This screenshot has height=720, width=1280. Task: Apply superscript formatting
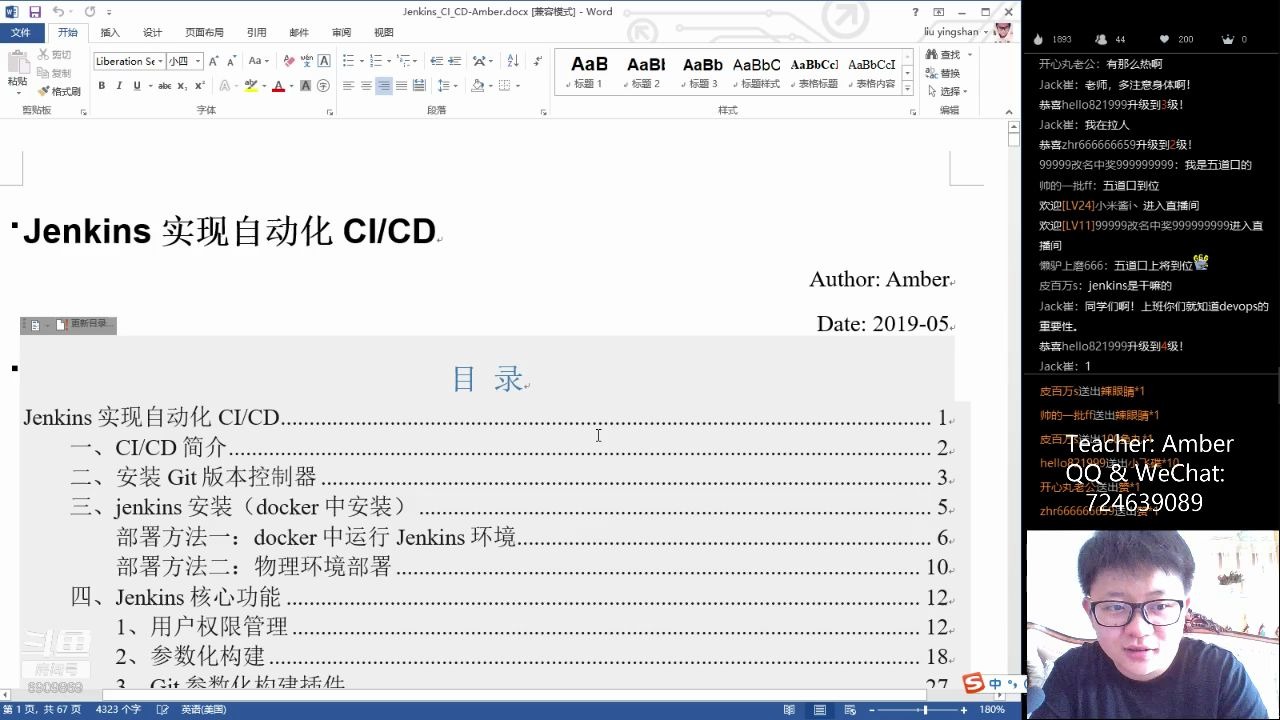point(198,86)
